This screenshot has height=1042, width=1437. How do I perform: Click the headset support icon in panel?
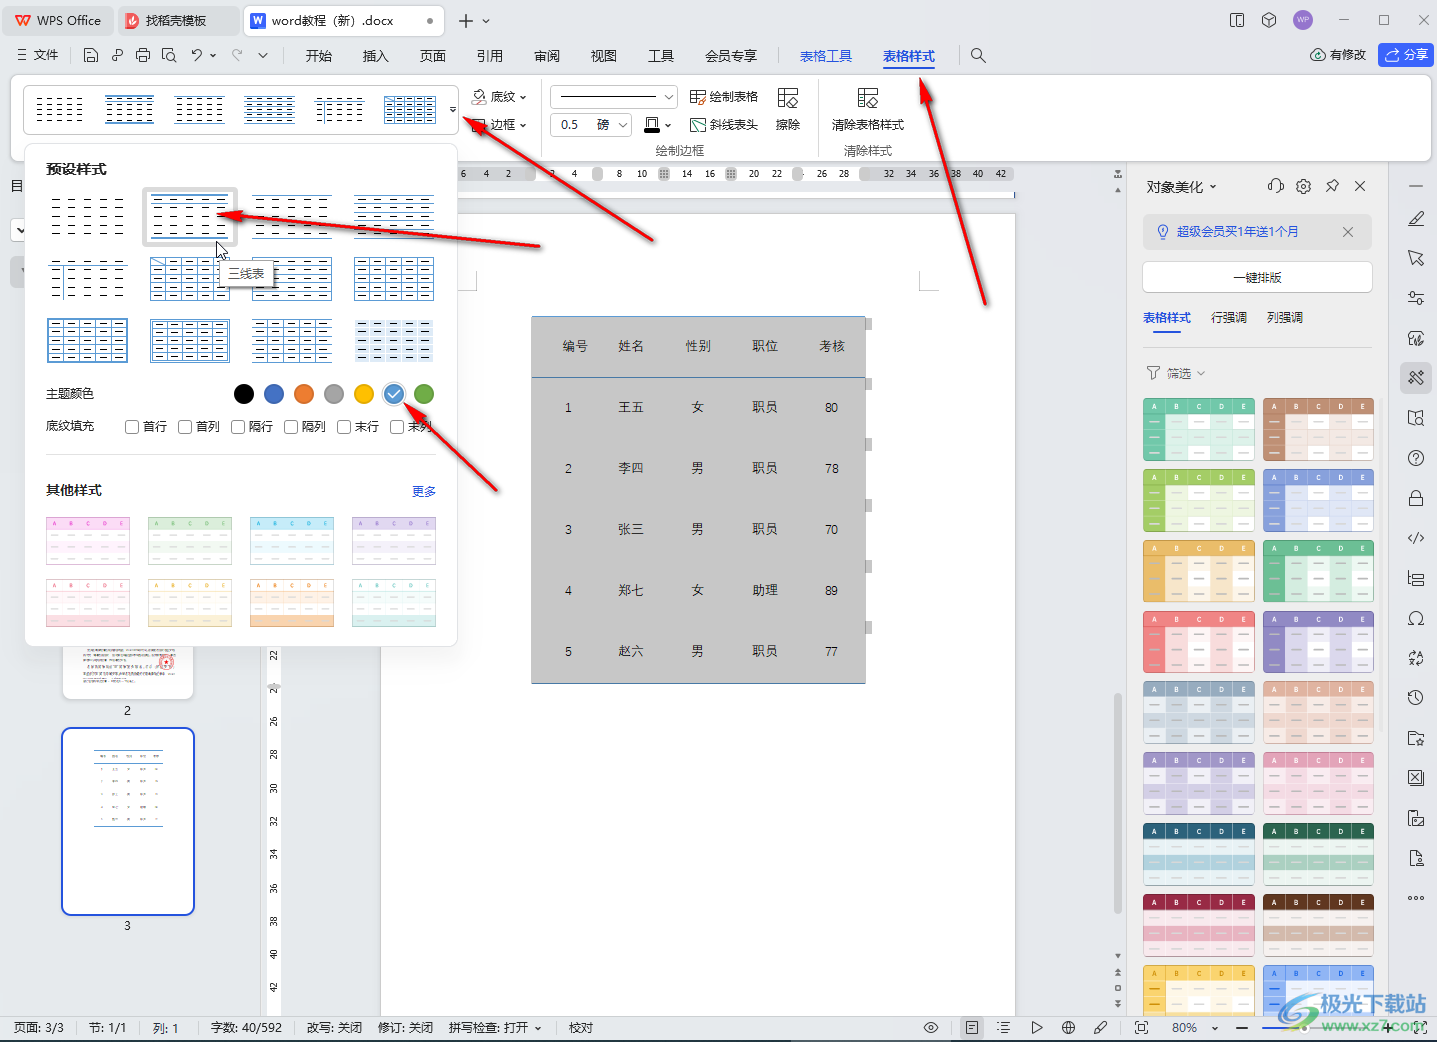[x=1275, y=186]
